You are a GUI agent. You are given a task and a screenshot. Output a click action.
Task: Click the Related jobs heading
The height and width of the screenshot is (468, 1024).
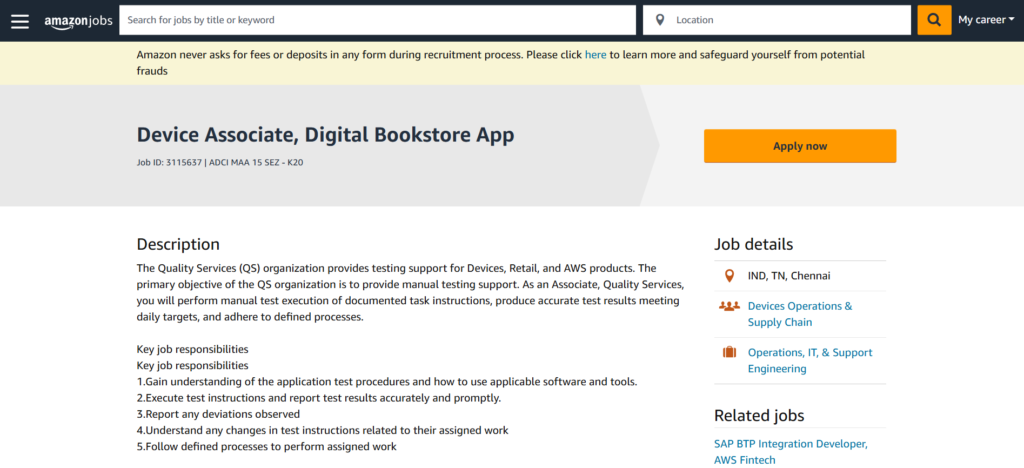758,415
